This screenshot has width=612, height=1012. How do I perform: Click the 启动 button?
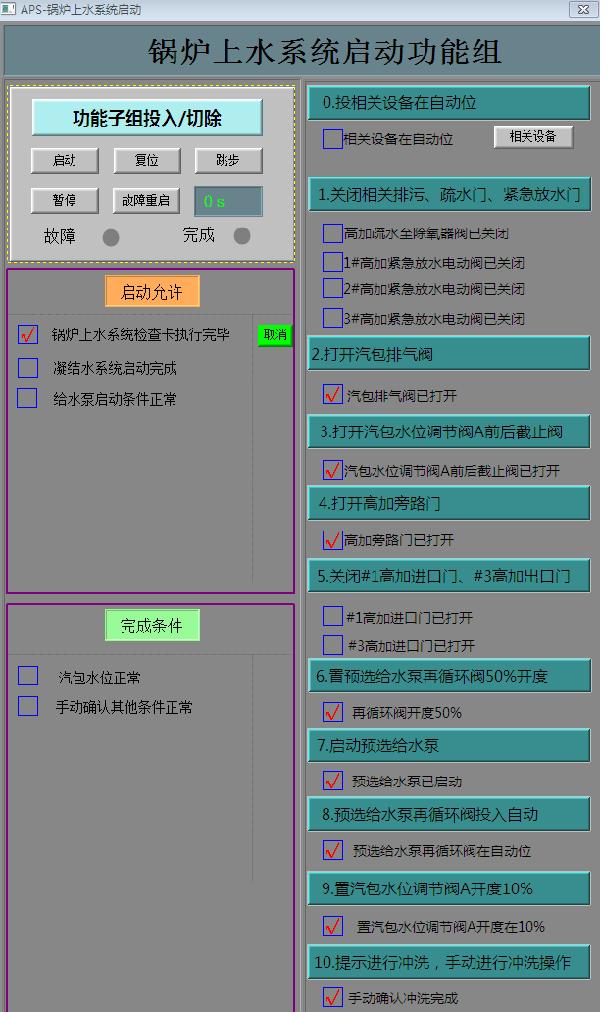click(64, 160)
